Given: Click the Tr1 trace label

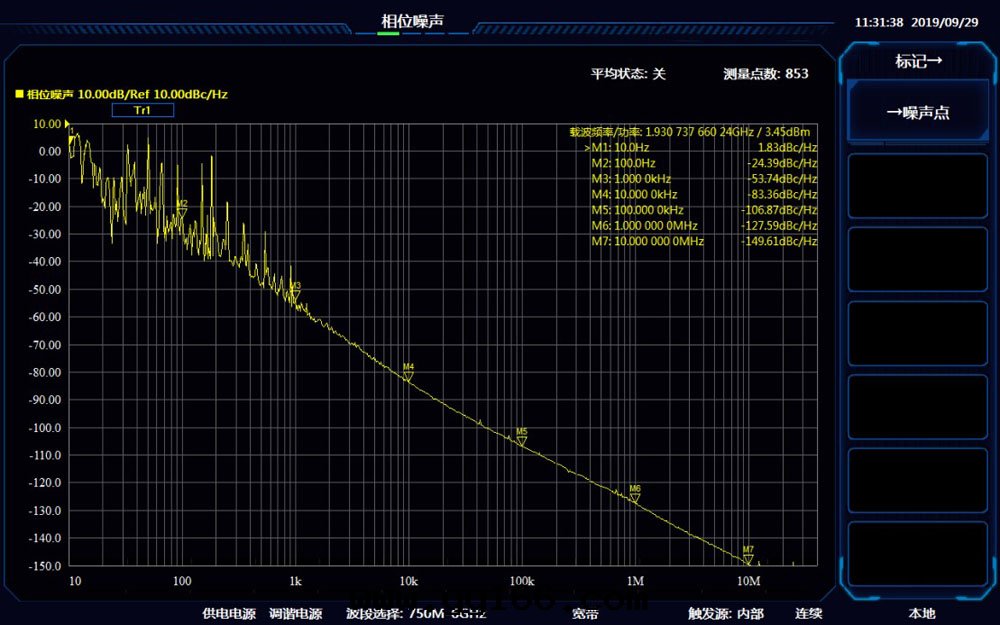Looking at the screenshot, I should coord(143,110).
